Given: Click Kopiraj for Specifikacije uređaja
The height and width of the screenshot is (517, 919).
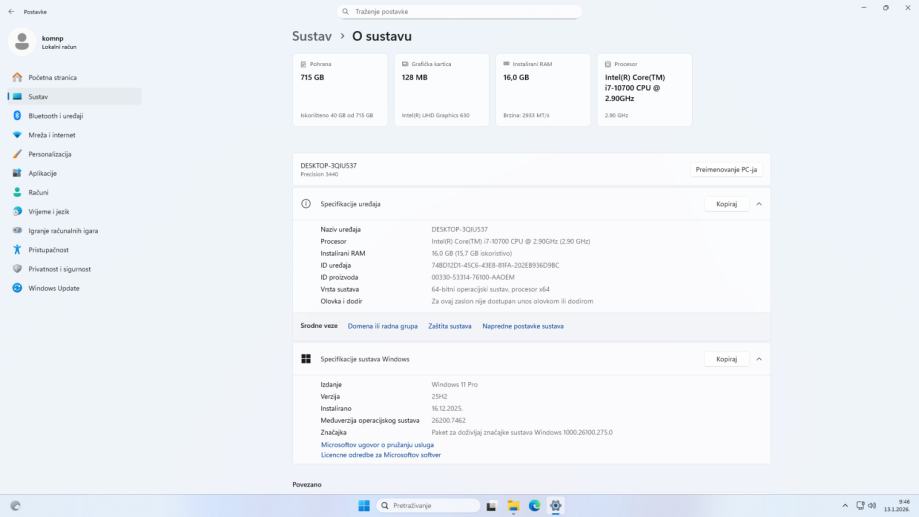Looking at the screenshot, I should (x=726, y=204).
